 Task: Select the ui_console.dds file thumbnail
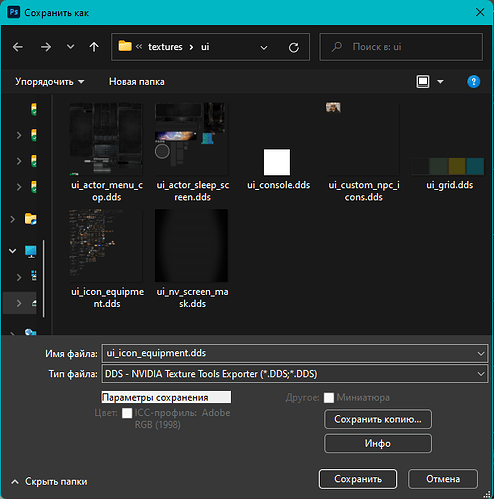tap(277, 162)
